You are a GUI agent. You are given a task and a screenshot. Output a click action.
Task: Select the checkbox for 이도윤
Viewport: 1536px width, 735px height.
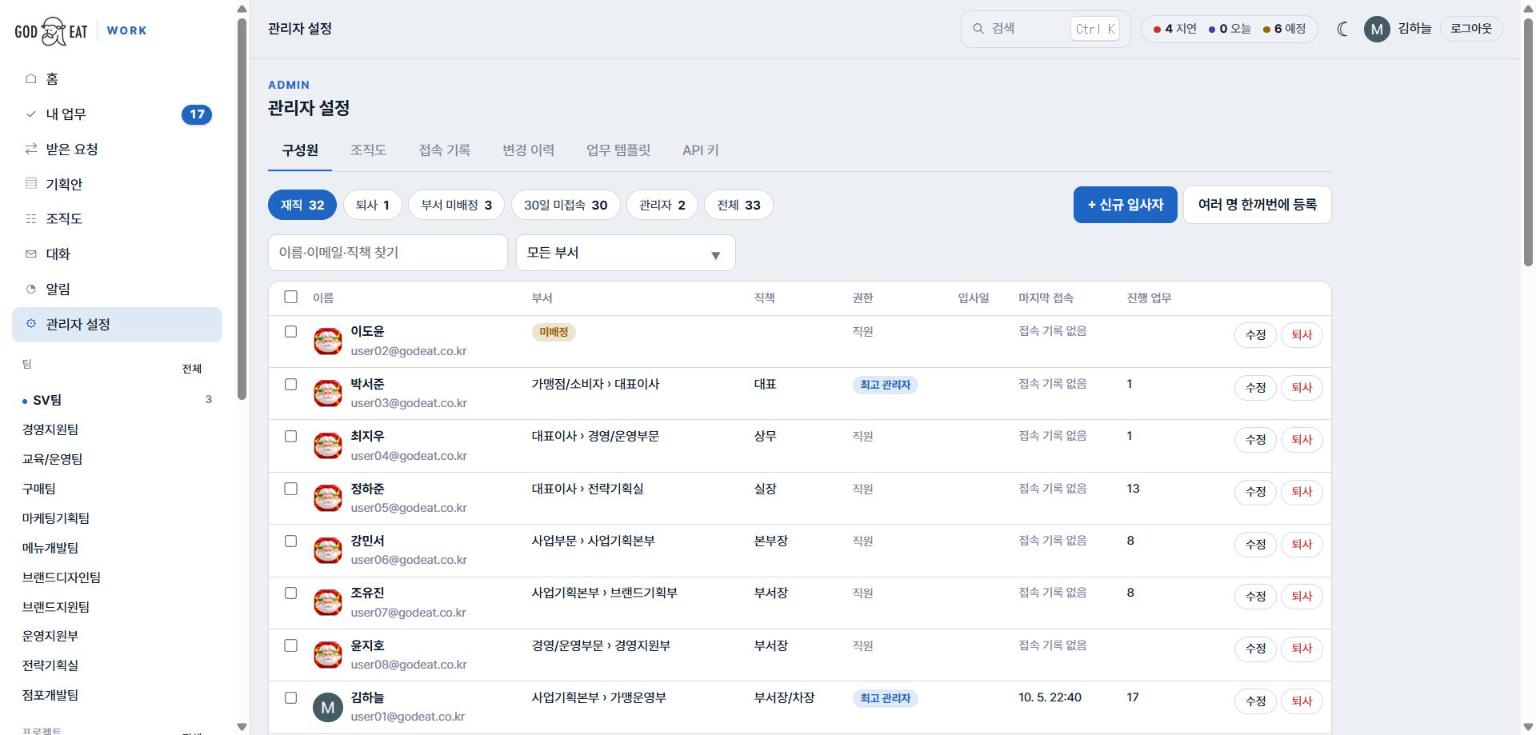[291, 332]
